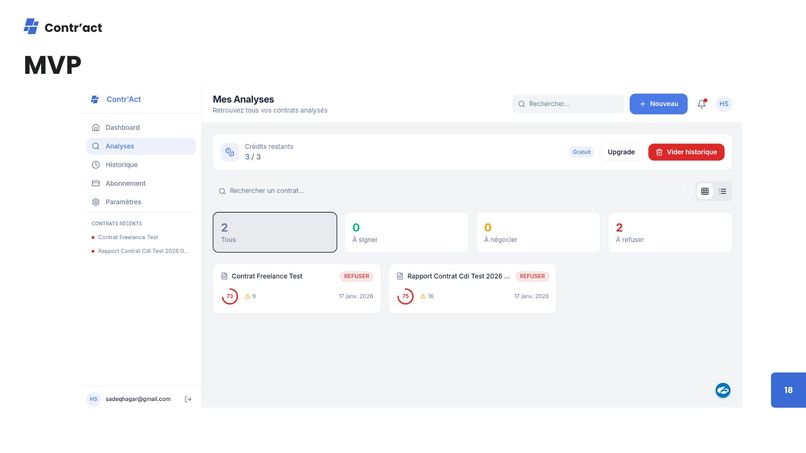Select the À refuser filter card
This screenshot has height=453, width=806.
point(670,232)
